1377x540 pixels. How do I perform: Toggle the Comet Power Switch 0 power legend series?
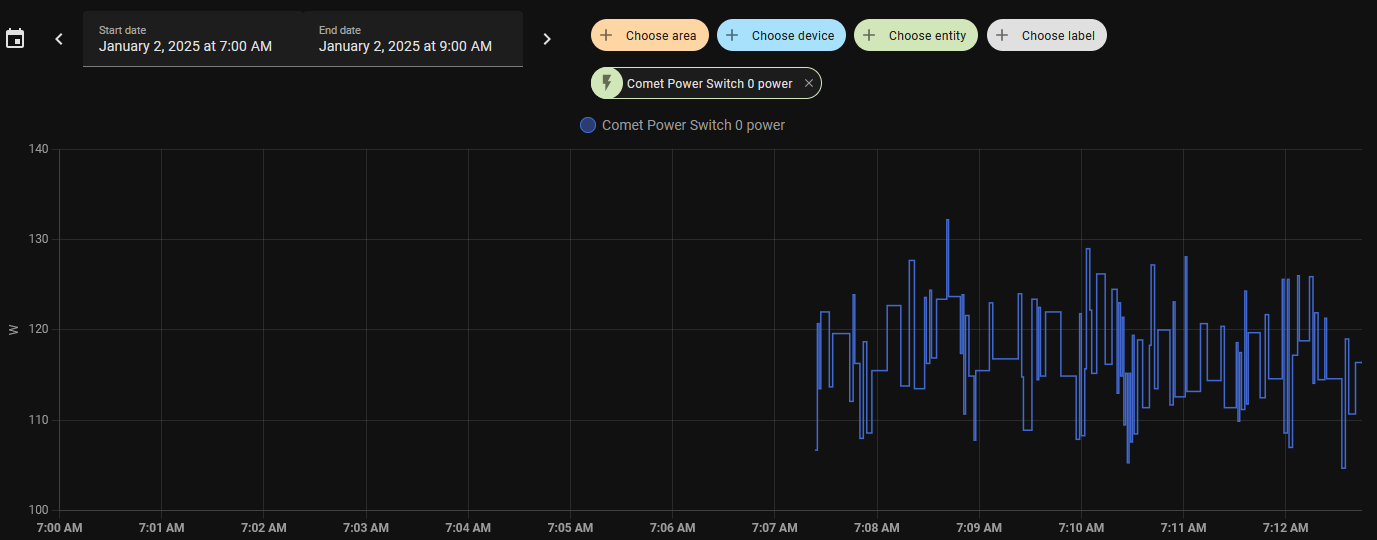[x=692, y=126]
